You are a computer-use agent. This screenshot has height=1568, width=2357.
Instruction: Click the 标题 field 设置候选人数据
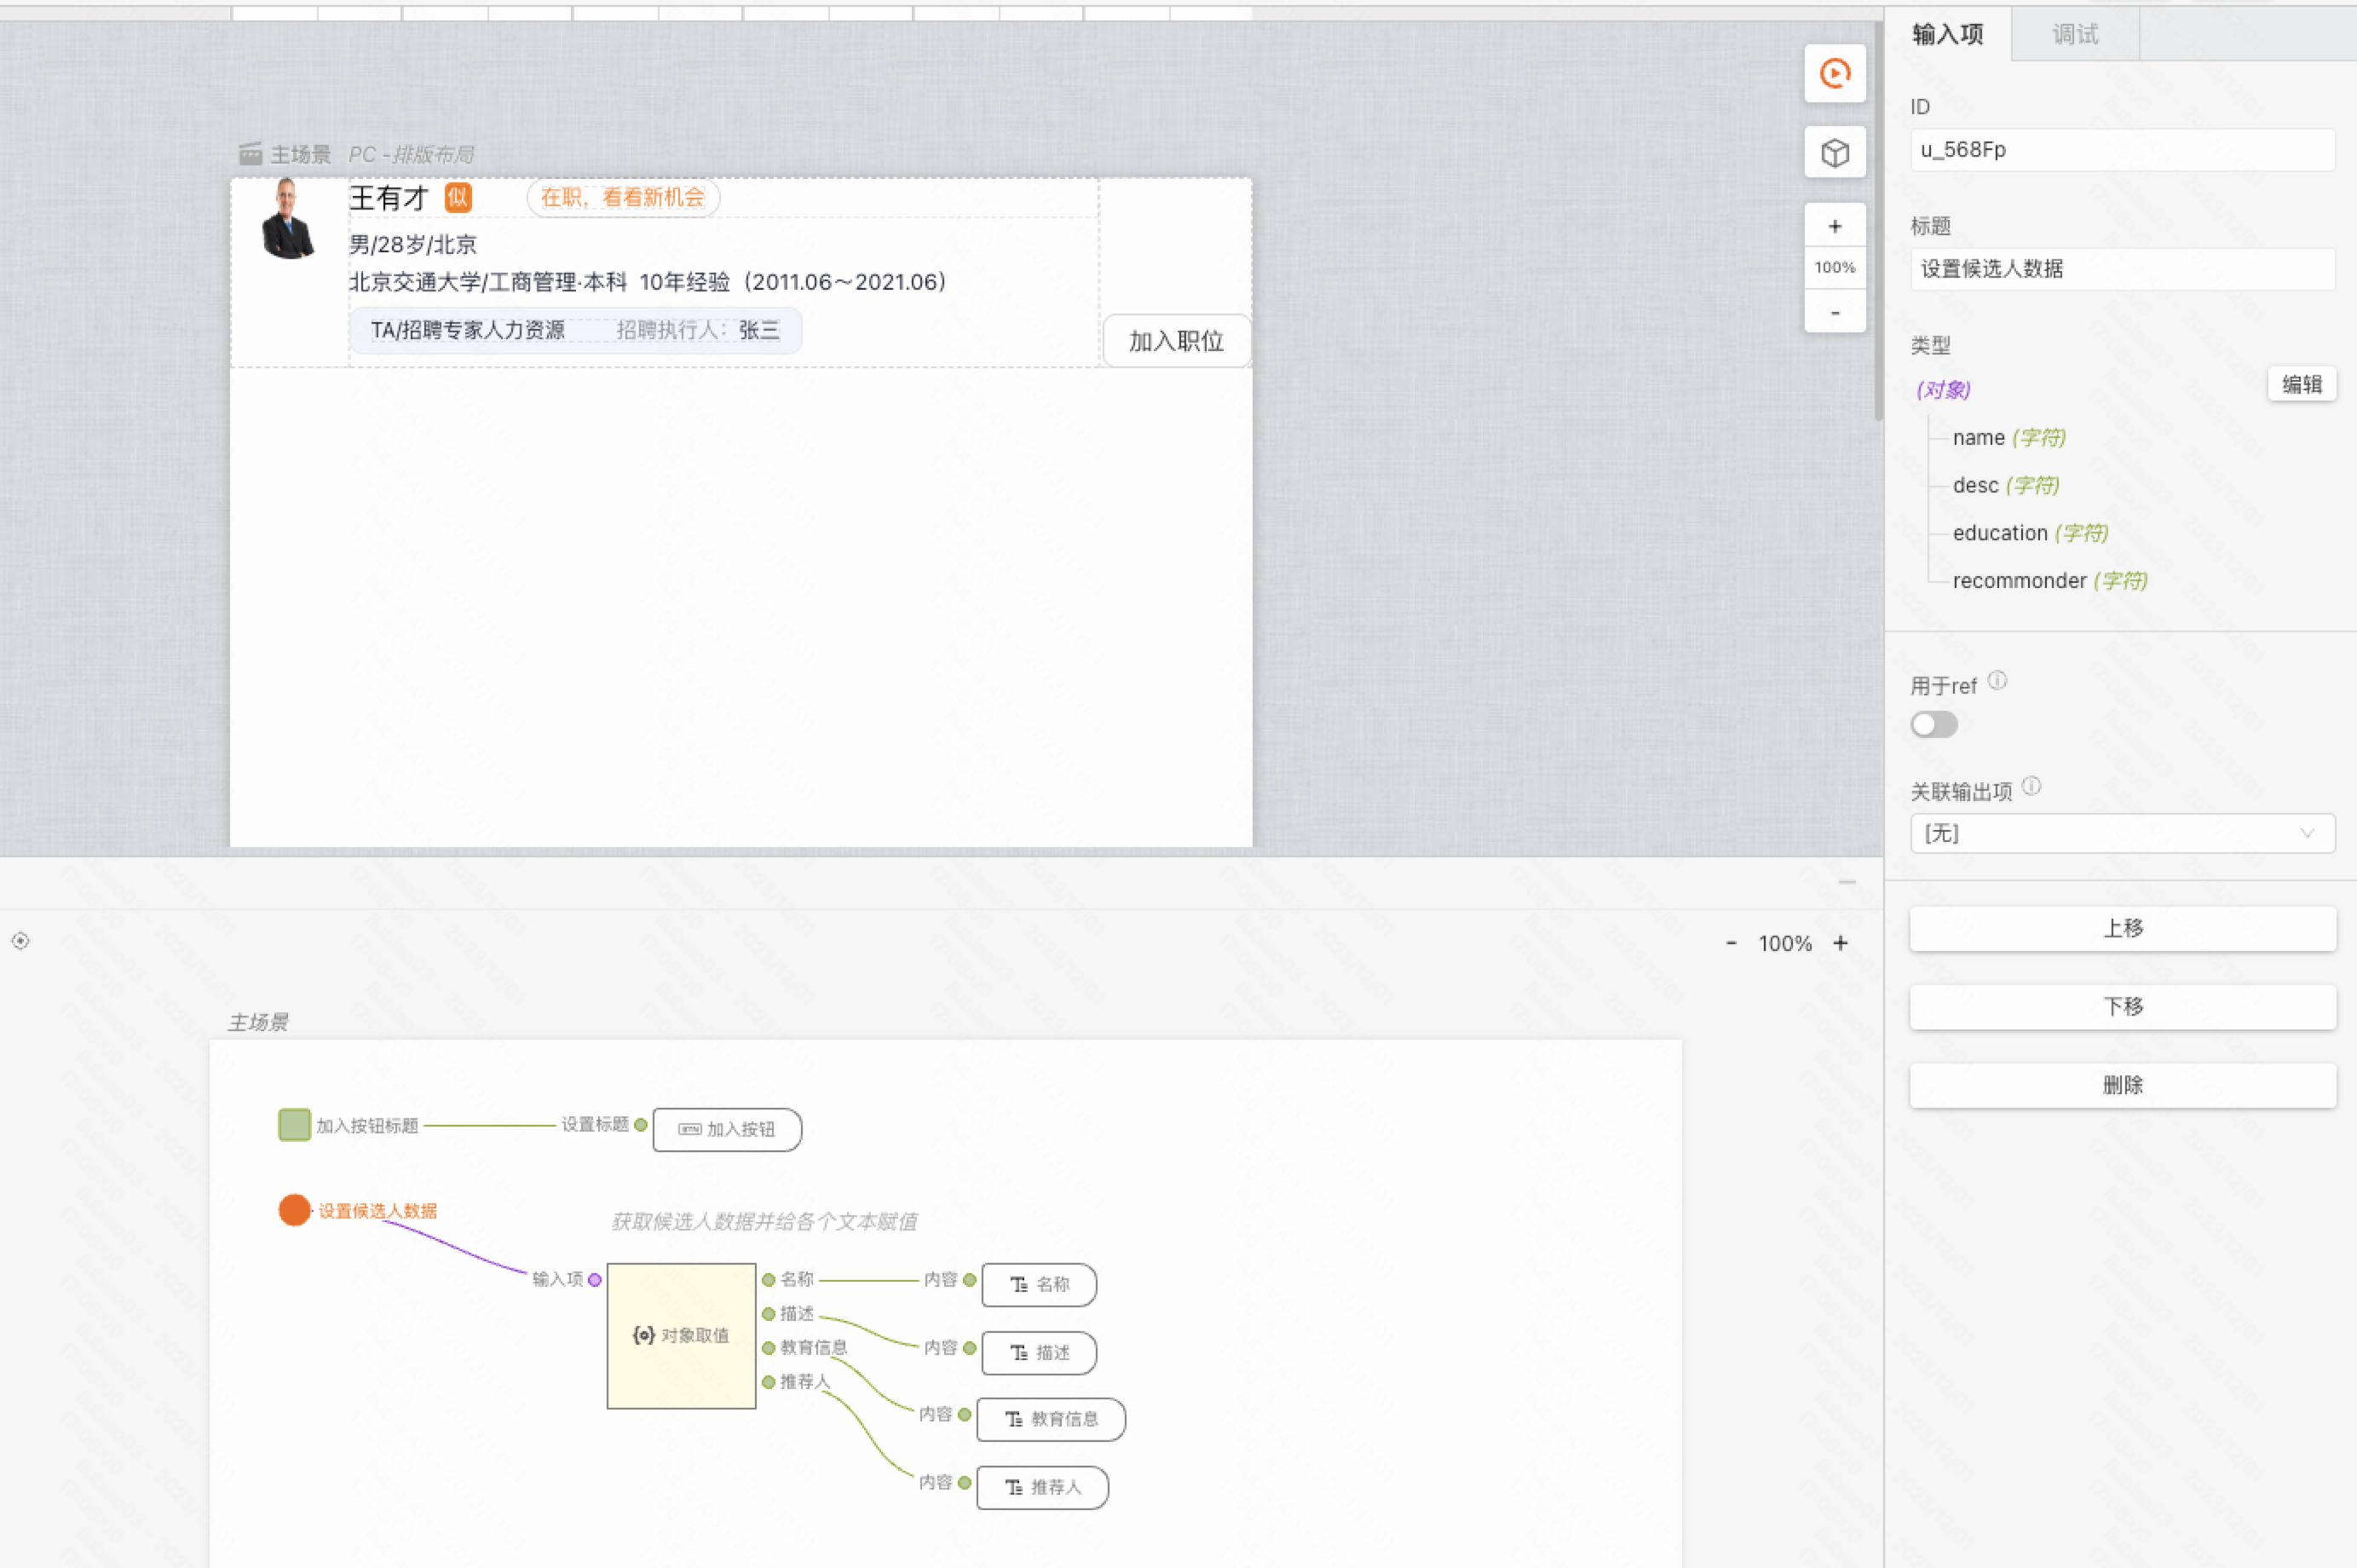[x=2122, y=269]
